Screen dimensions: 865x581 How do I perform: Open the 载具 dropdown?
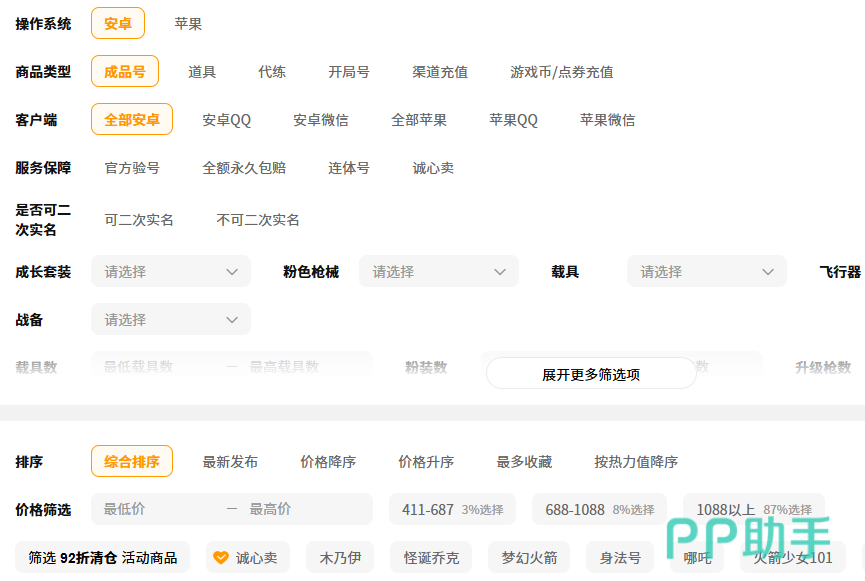coord(707,271)
